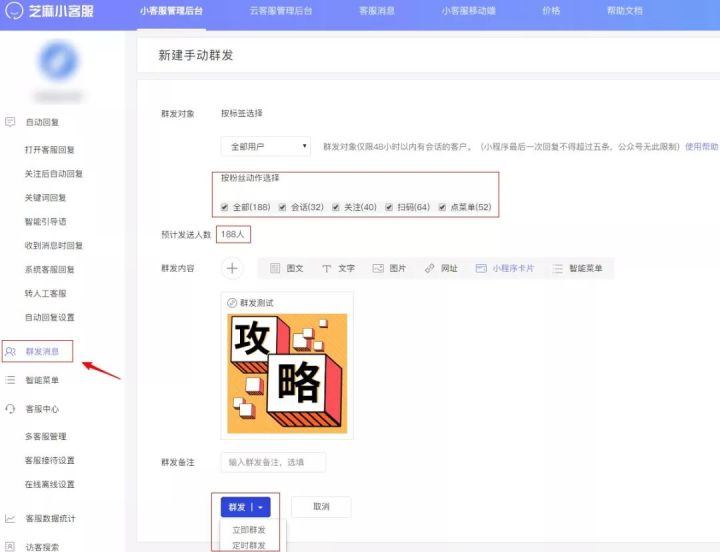
Task: Click the 小程序卡片 card icon
Action: pos(481,268)
